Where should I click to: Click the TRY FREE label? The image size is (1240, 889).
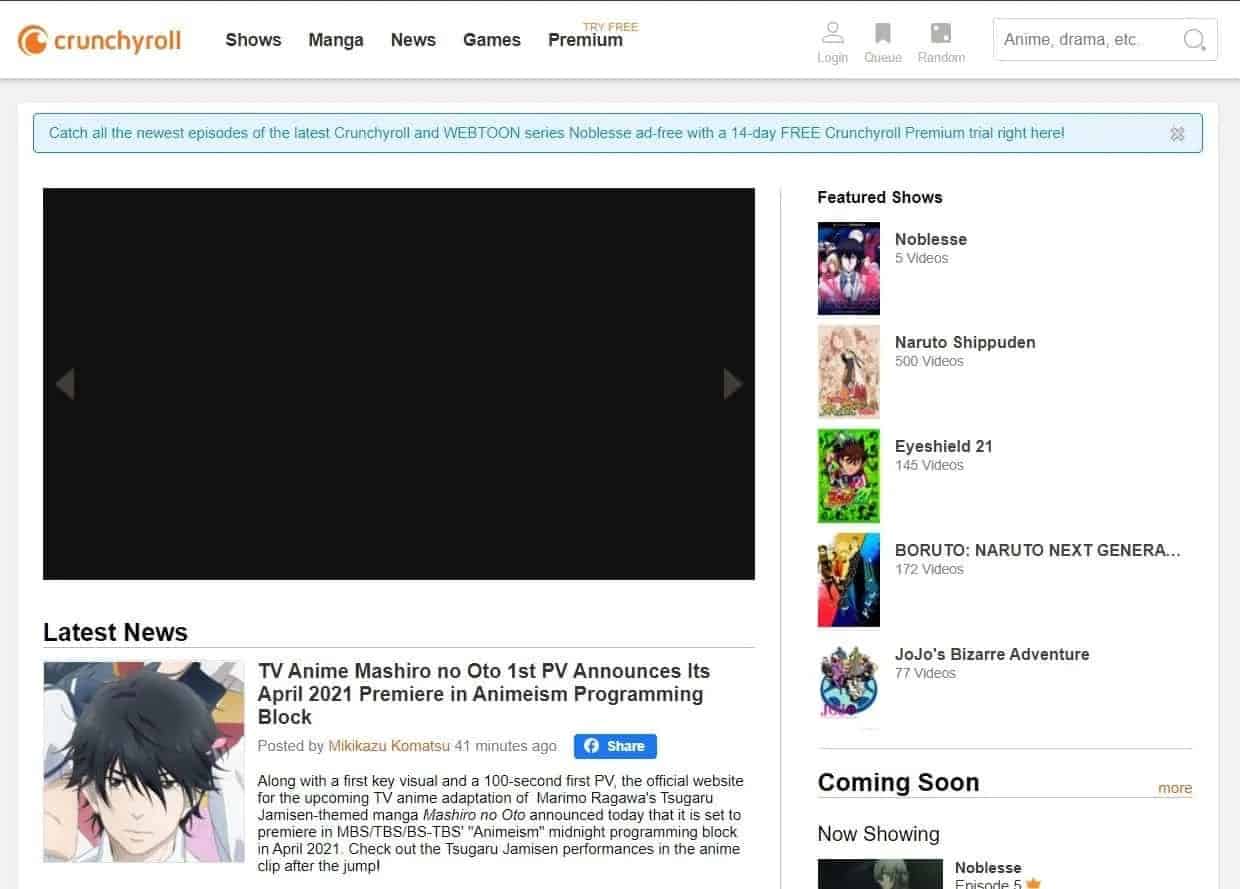click(x=610, y=27)
